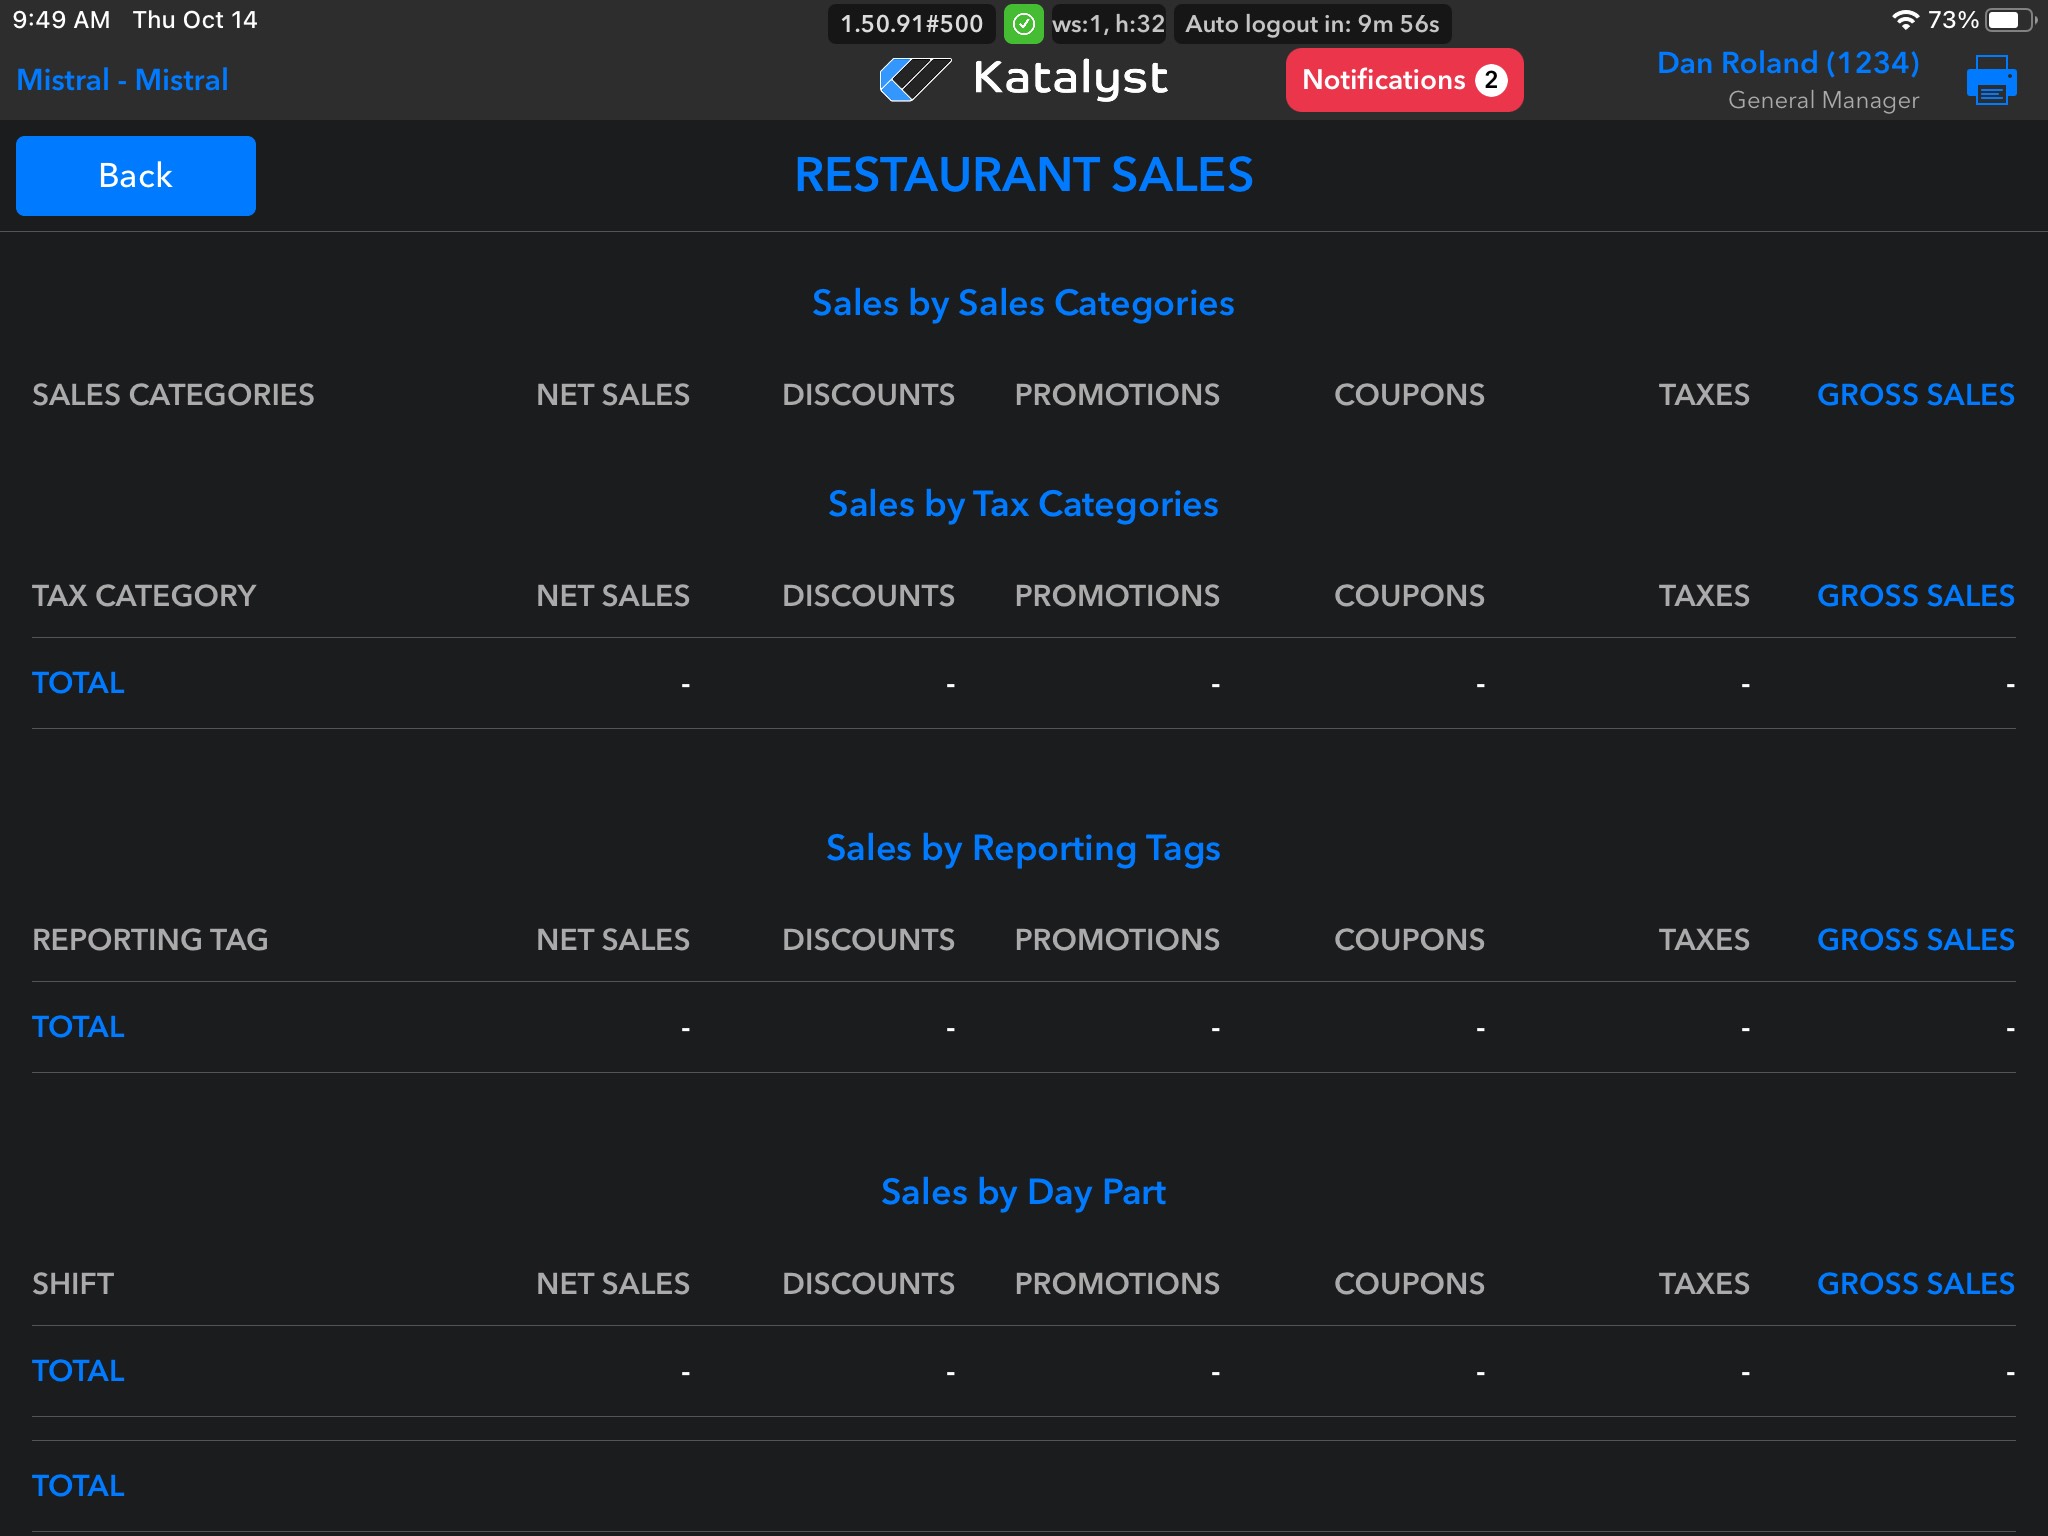Tap the notification count badge
2048x1536 pixels.
1491,80
